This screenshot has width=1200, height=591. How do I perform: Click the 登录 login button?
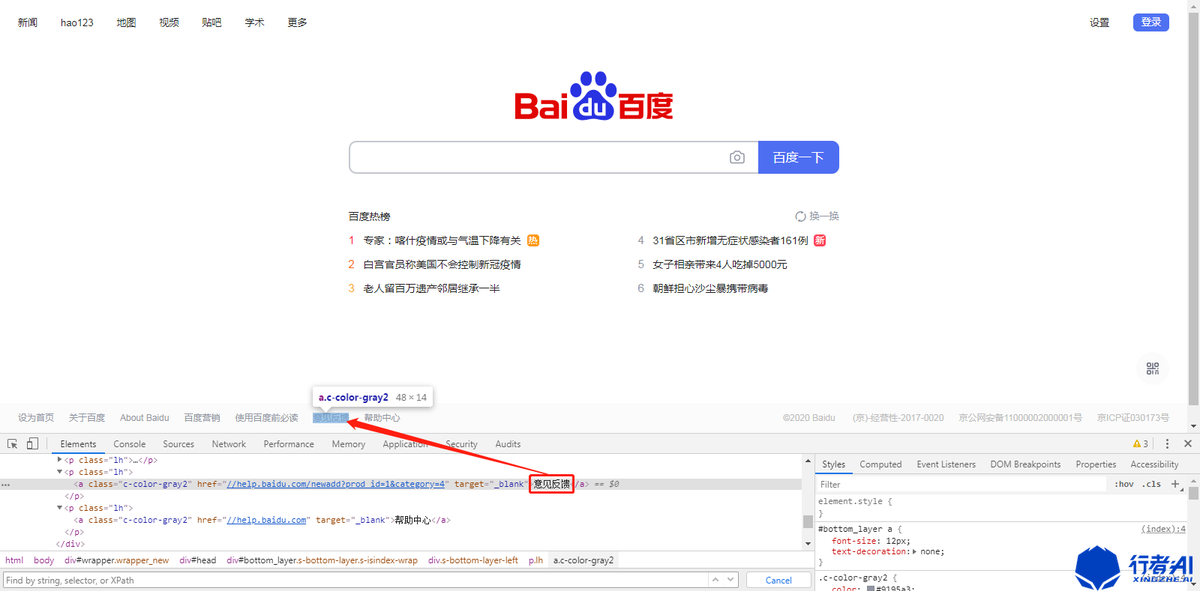coord(1151,22)
